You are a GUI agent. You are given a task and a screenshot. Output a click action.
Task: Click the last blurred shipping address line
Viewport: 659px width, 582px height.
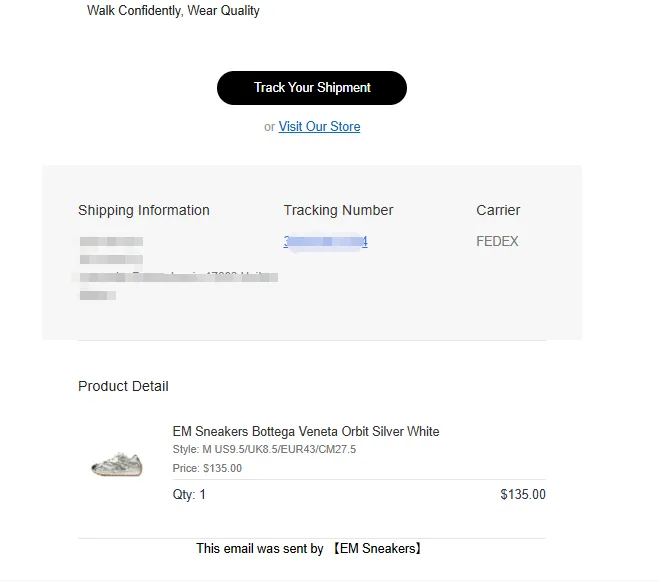click(98, 295)
